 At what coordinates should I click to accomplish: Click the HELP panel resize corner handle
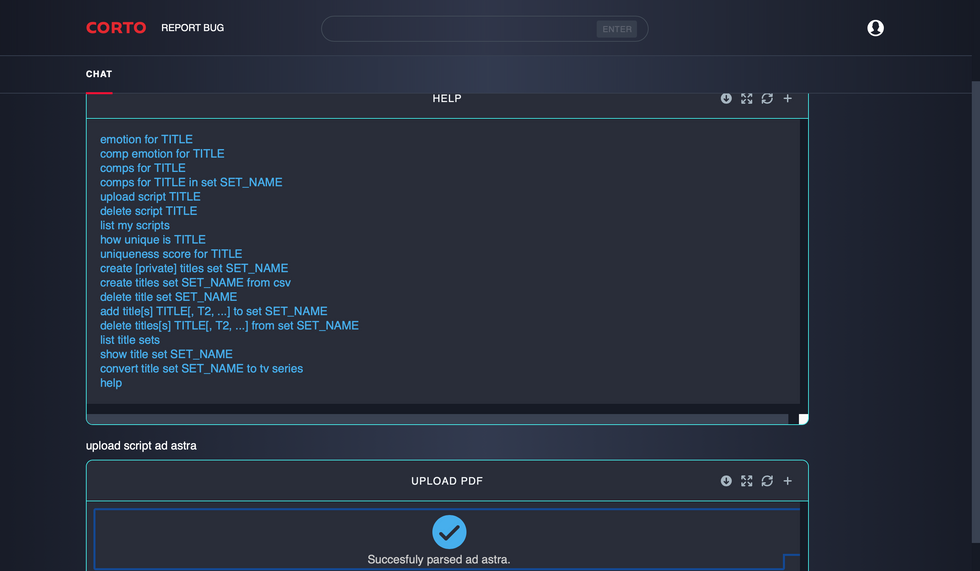click(x=804, y=419)
